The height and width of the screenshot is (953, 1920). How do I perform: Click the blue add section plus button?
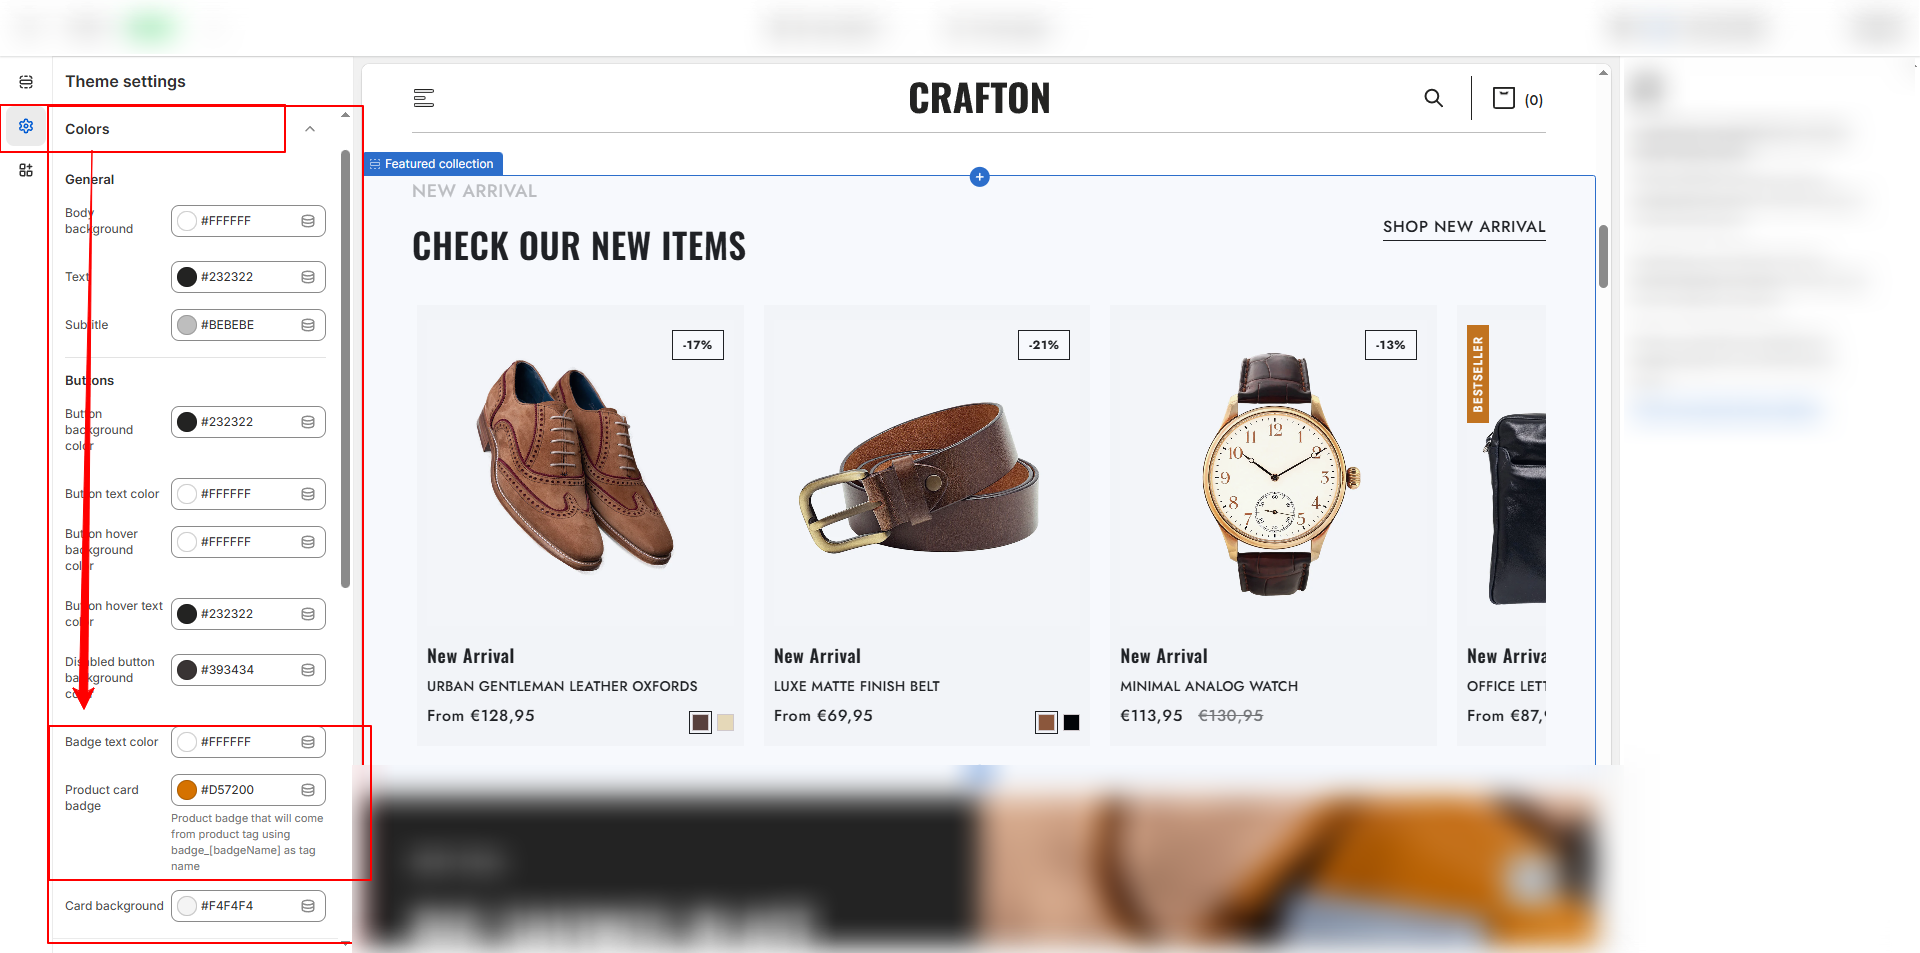980,177
